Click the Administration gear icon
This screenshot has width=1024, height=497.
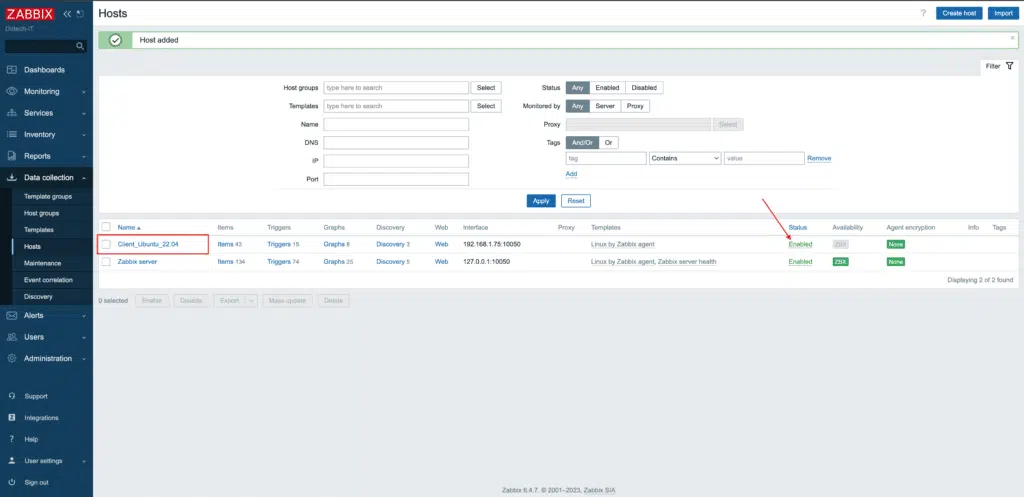coord(12,359)
